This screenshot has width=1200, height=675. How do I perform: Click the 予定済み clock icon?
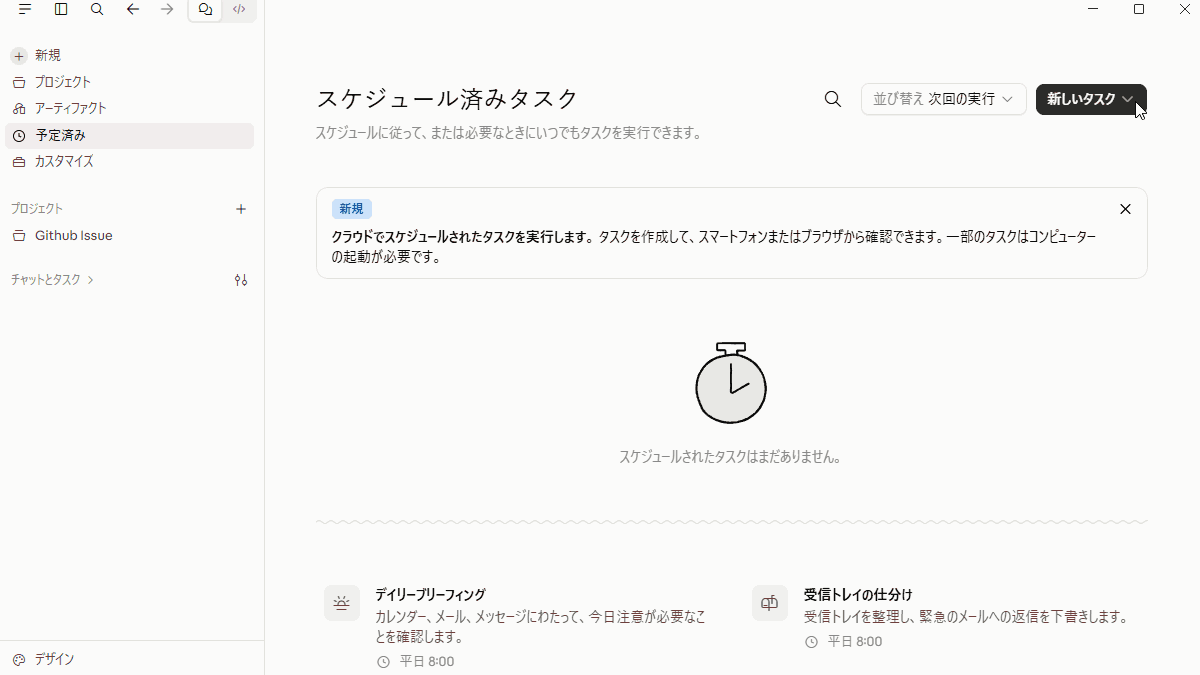tap(19, 135)
